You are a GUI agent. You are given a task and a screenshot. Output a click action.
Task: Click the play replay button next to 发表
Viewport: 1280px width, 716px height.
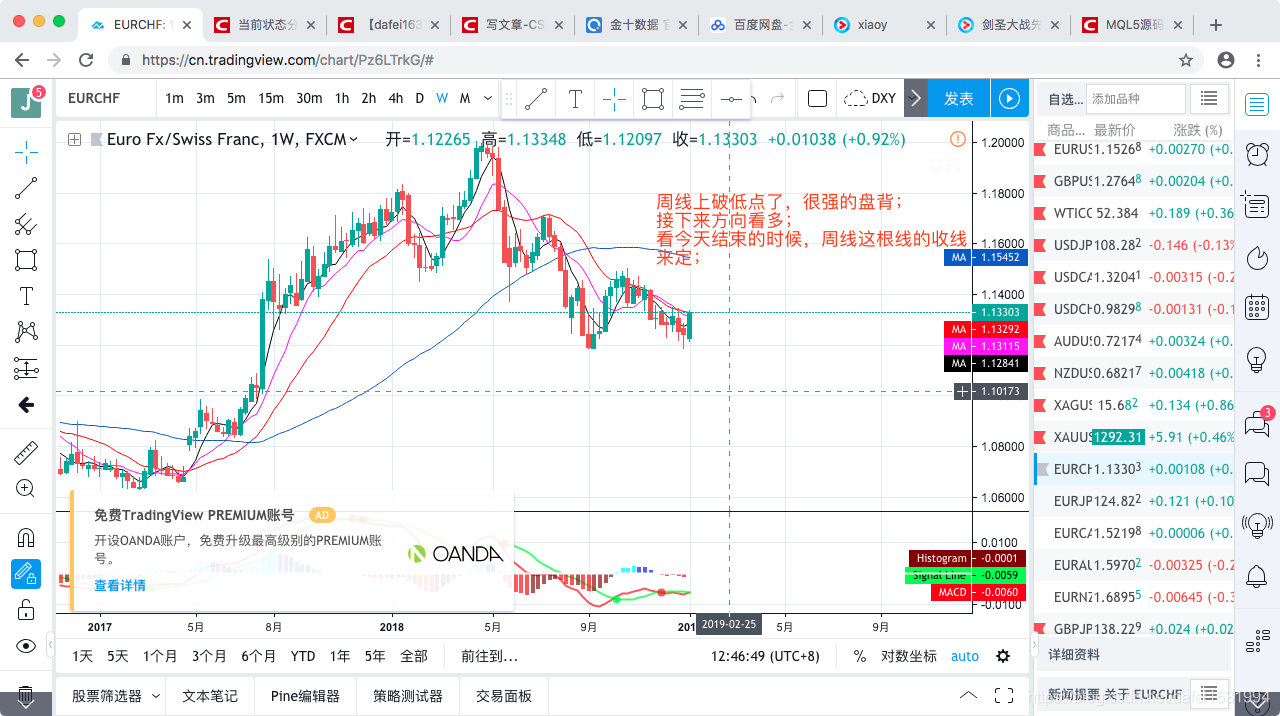click(1010, 98)
